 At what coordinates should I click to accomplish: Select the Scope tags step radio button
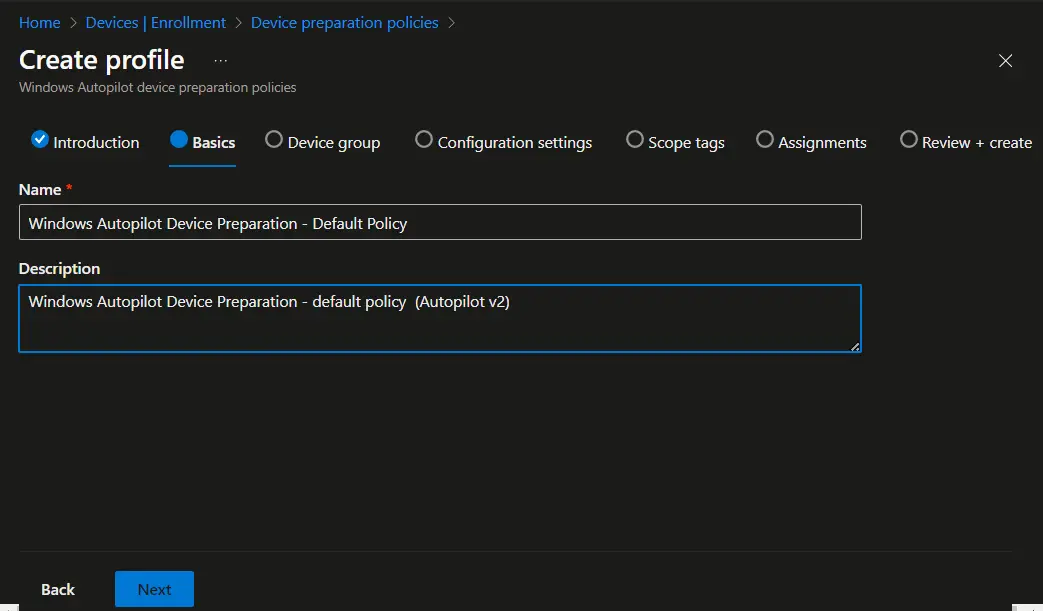(635, 140)
